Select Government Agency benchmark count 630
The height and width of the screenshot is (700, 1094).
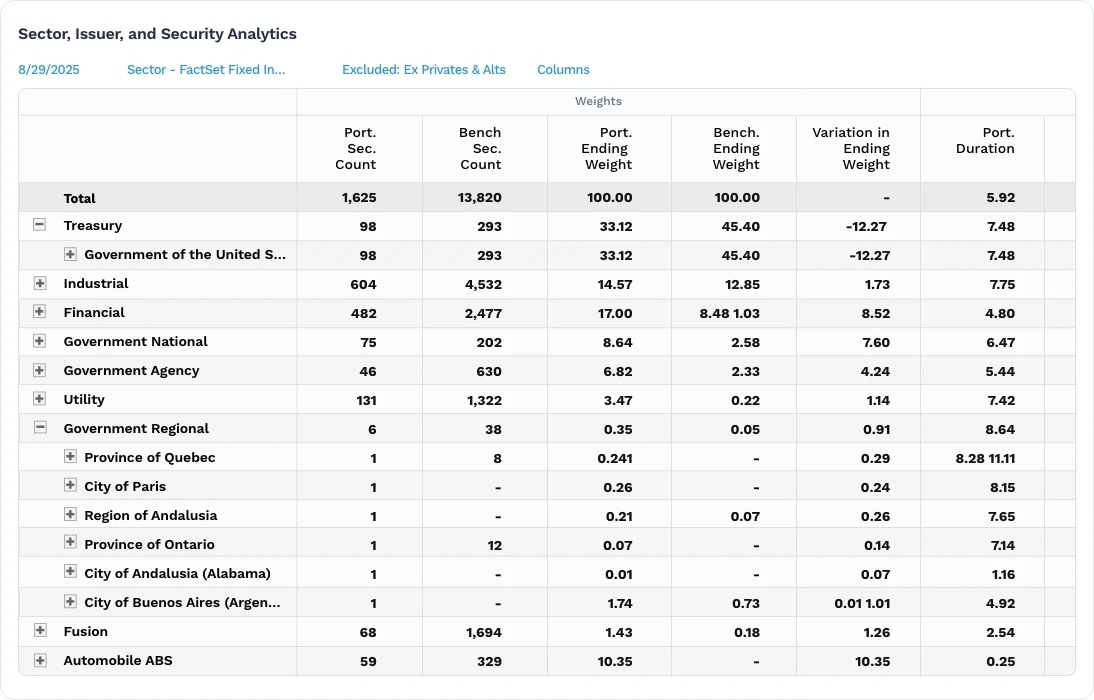(488, 371)
